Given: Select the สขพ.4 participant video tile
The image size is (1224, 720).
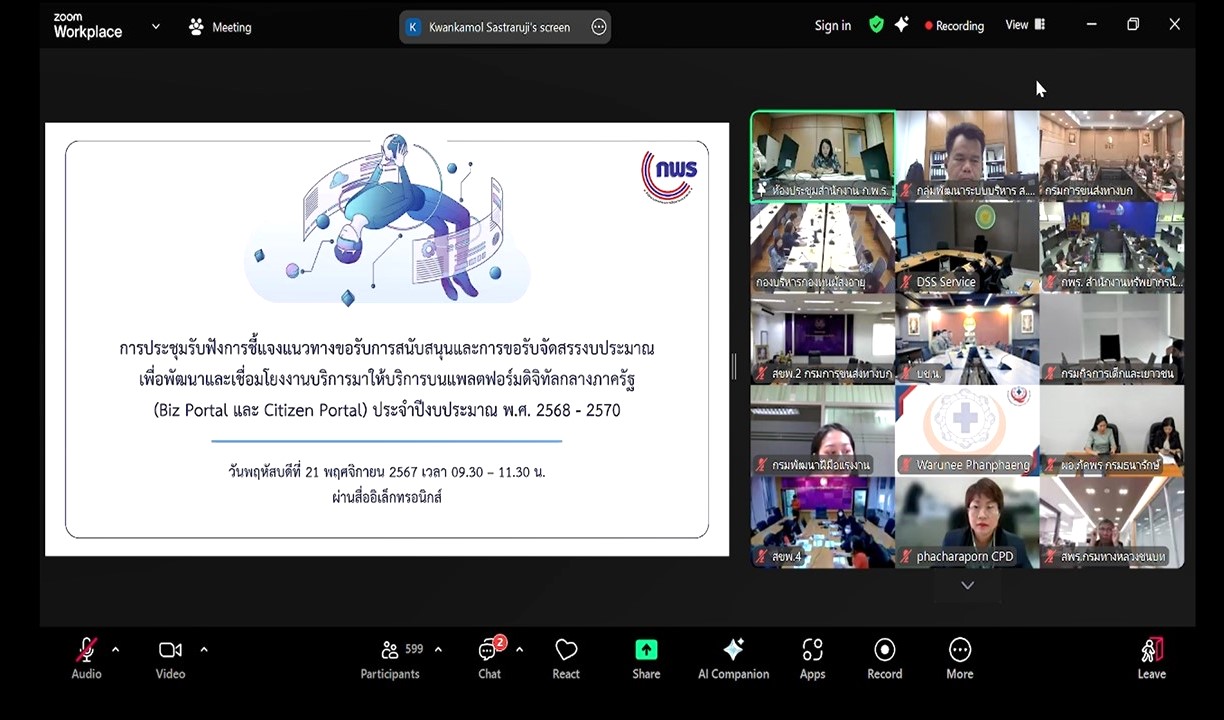Looking at the screenshot, I should pos(823,522).
